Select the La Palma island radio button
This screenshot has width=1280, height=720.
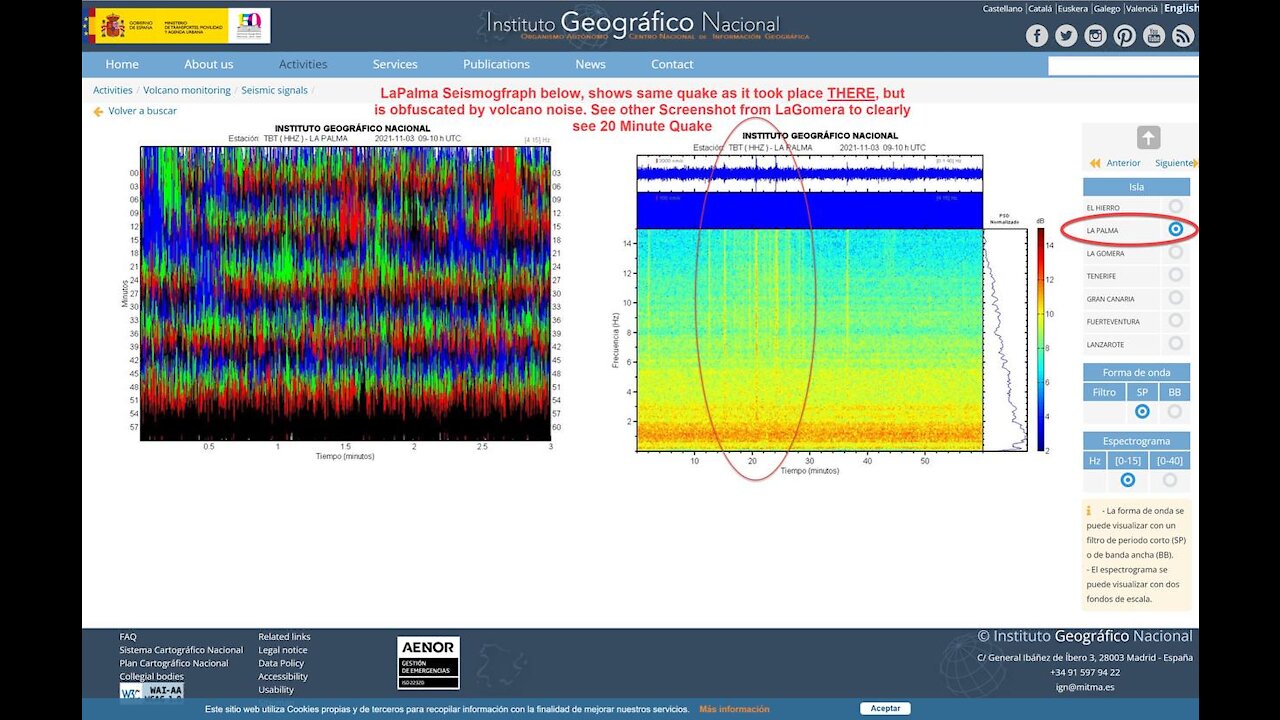pyautogui.click(x=1175, y=230)
